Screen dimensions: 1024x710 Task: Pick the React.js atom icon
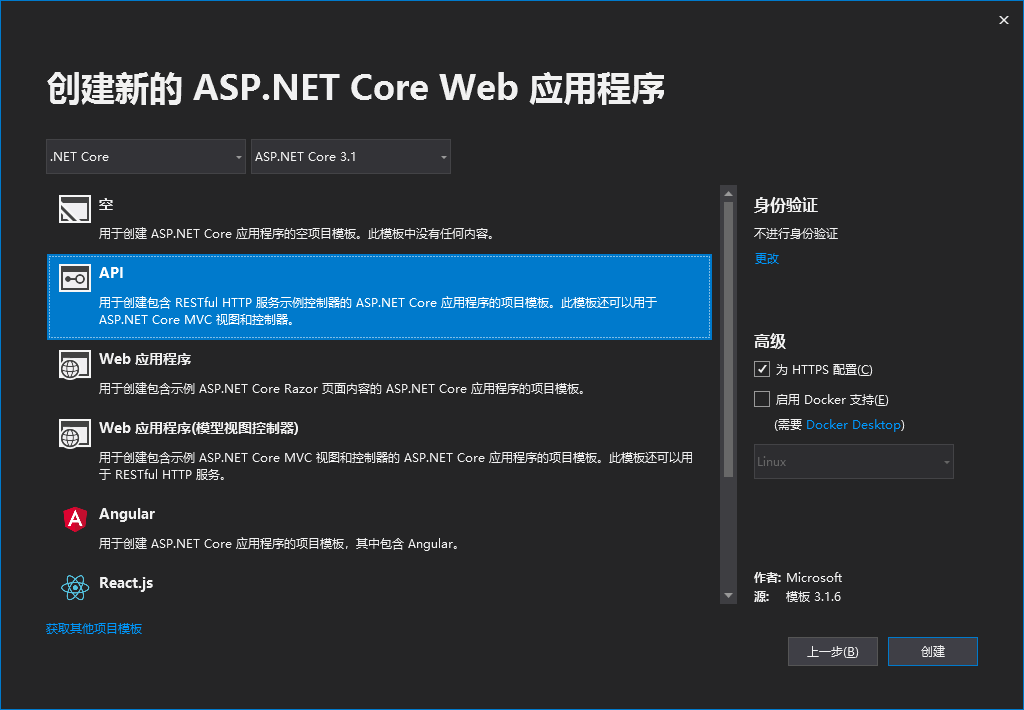point(75,587)
